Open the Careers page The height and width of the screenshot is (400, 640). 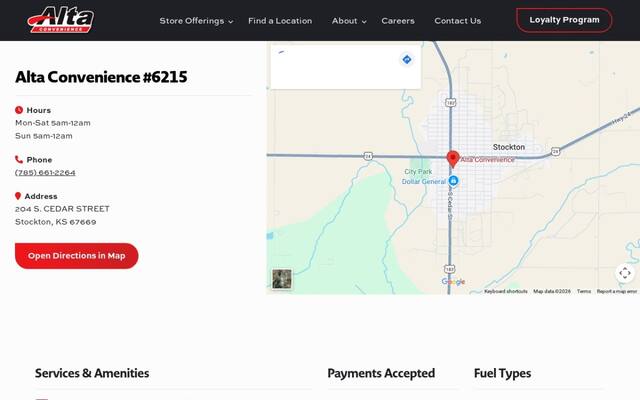pos(398,21)
